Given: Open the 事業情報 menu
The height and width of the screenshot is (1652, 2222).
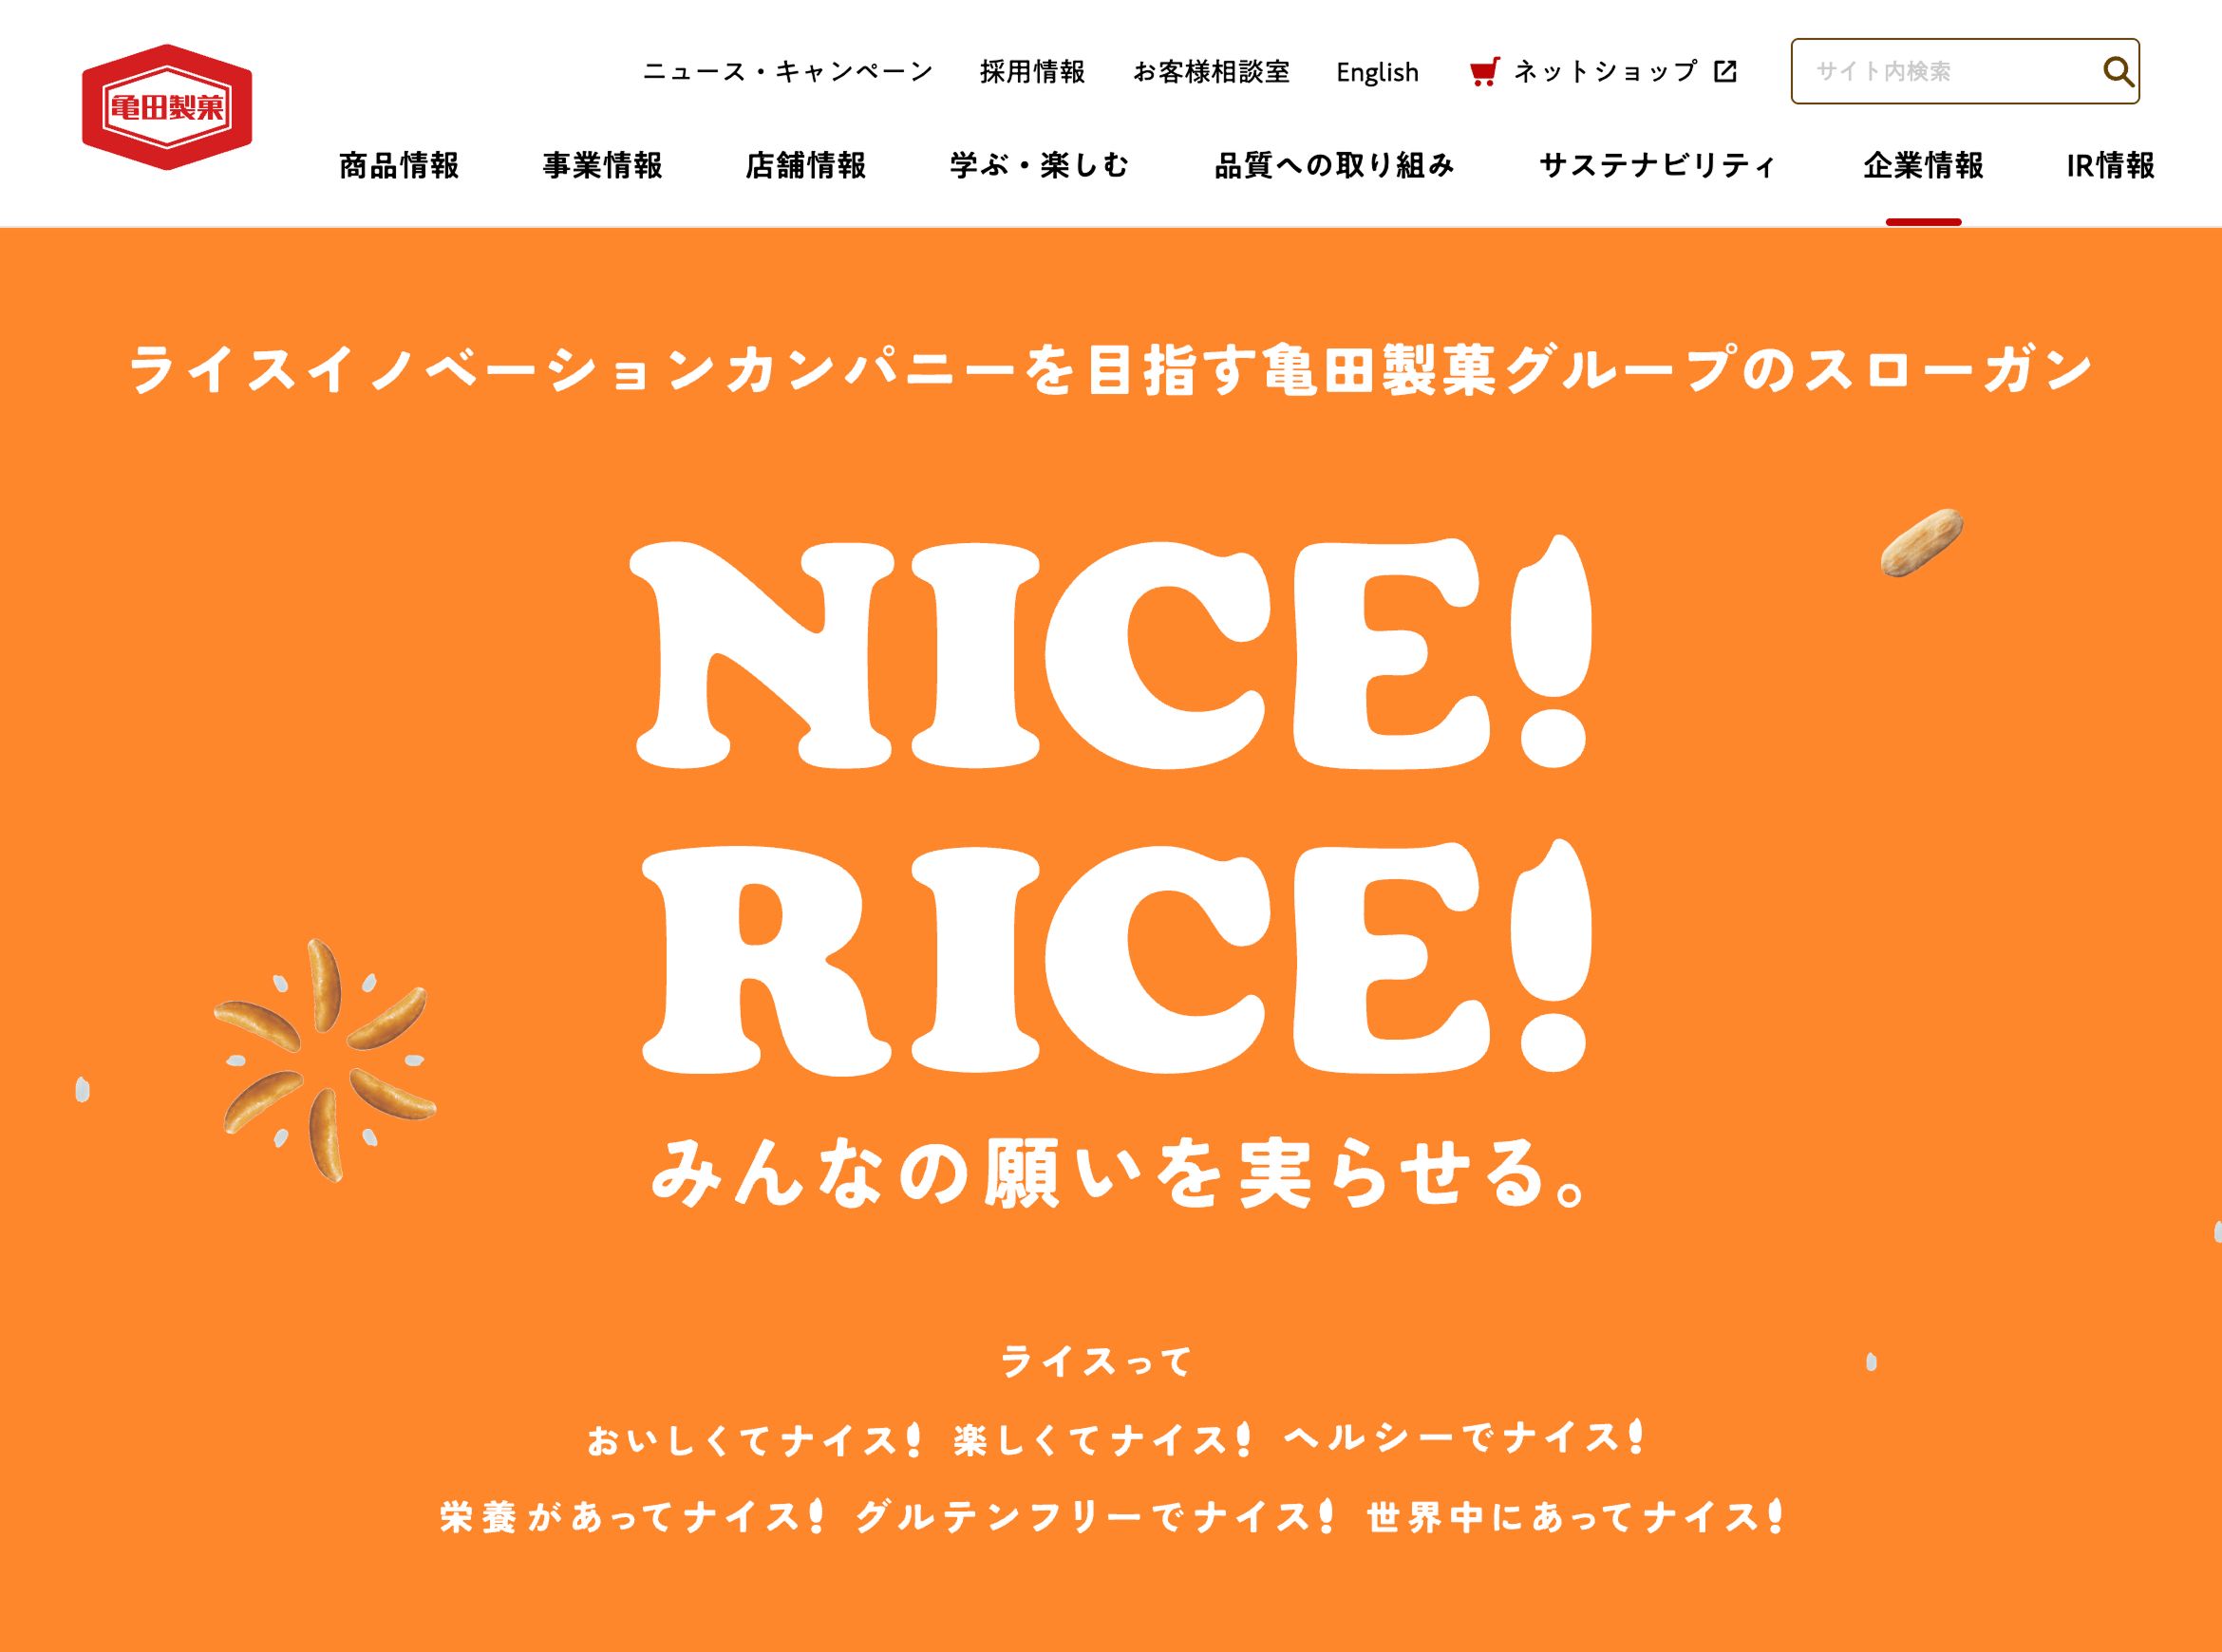Looking at the screenshot, I should [603, 165].
